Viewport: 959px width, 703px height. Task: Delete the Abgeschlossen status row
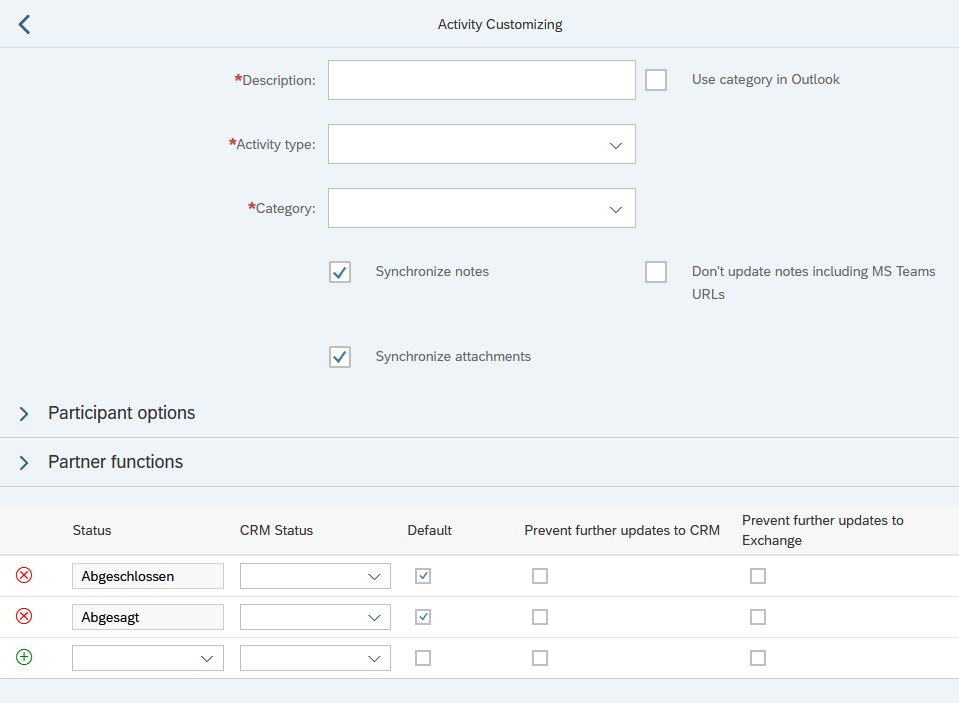(24, 575)
